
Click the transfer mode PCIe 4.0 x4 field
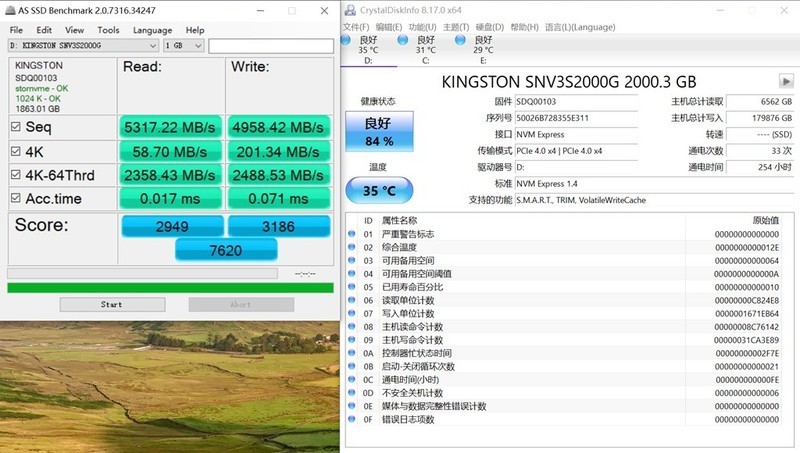pyautogui.click(x=576, y=150)
